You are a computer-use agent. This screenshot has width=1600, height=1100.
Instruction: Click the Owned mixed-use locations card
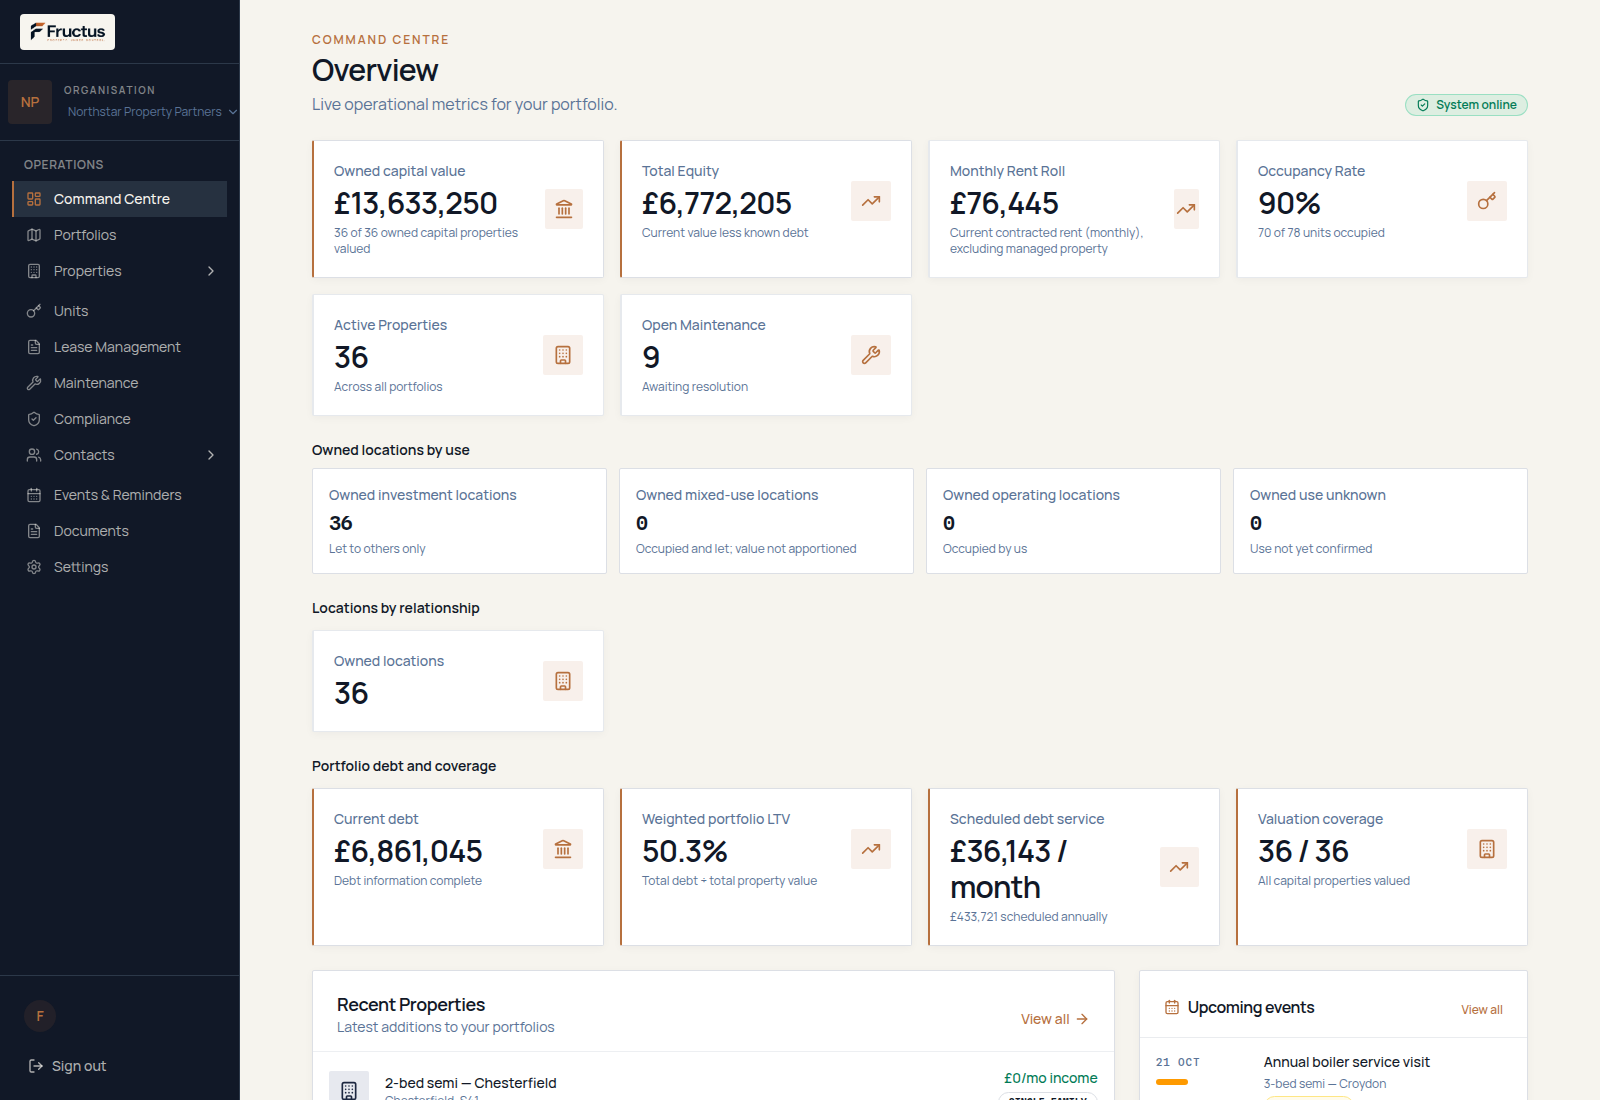click(766, 521)
